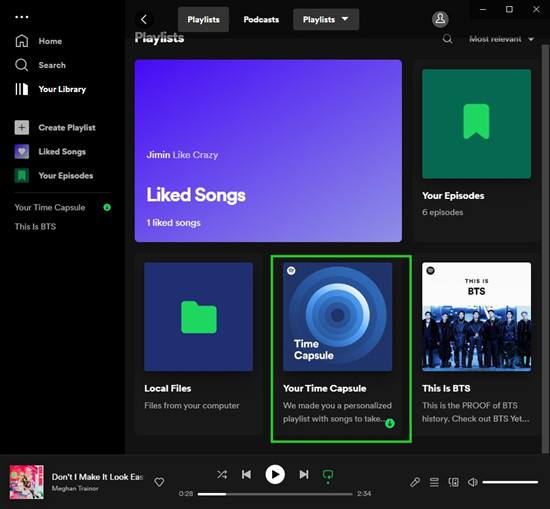Open the three-dot app menu
The image size is (550, 509).
22,17
